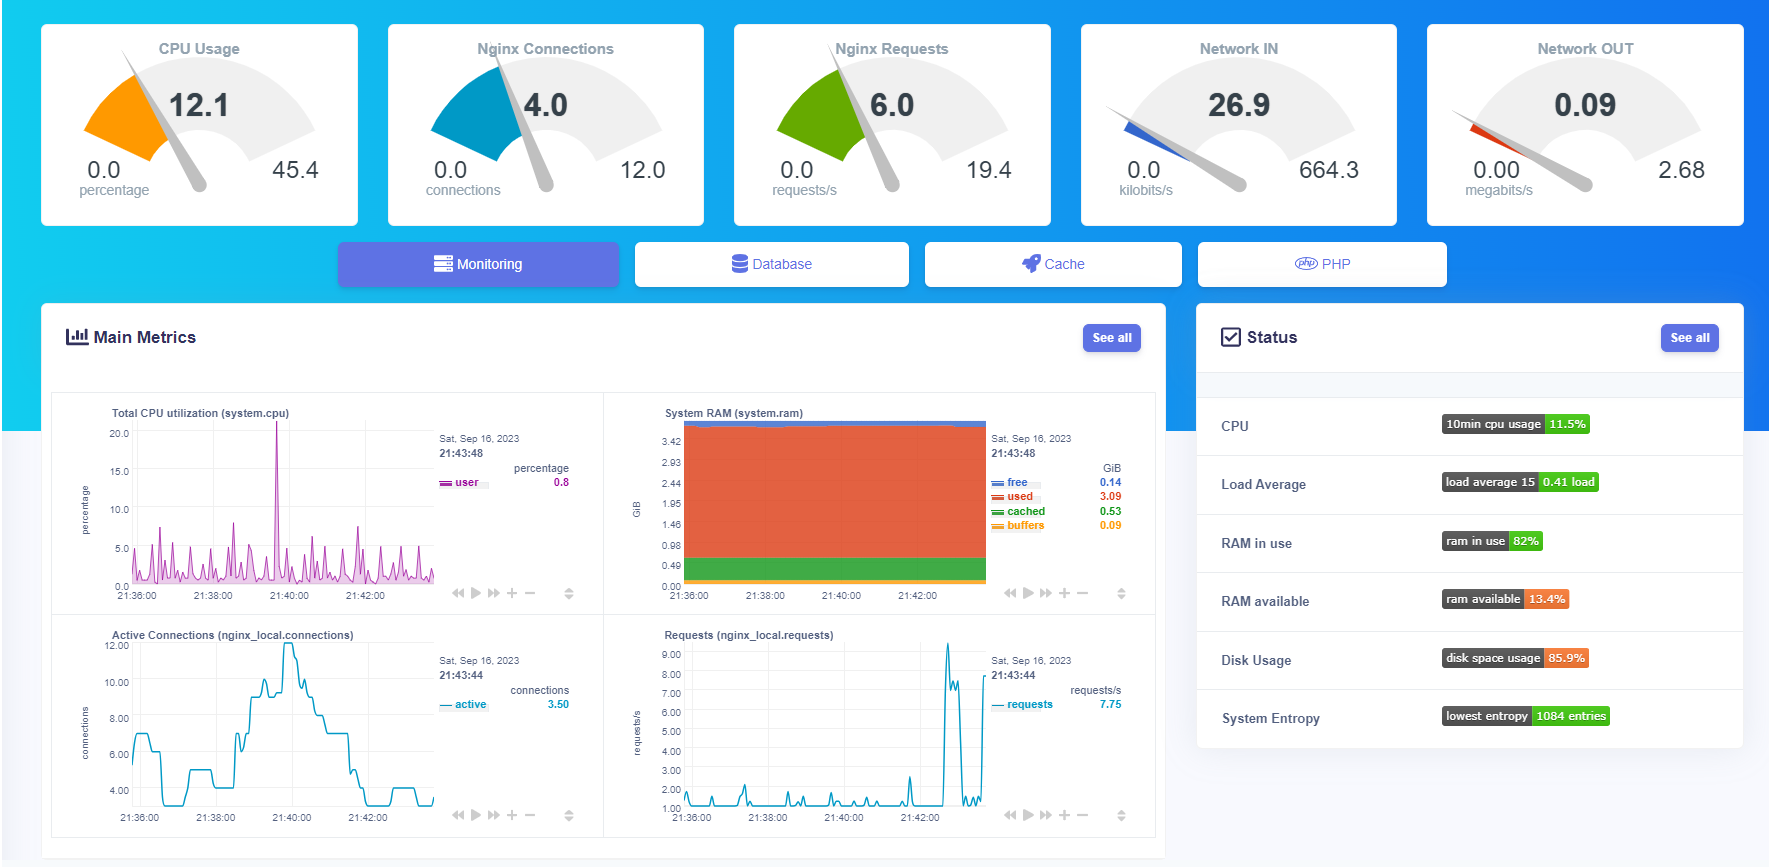Switch to the Database tab

pyautogui.click(x=771, y=264)
